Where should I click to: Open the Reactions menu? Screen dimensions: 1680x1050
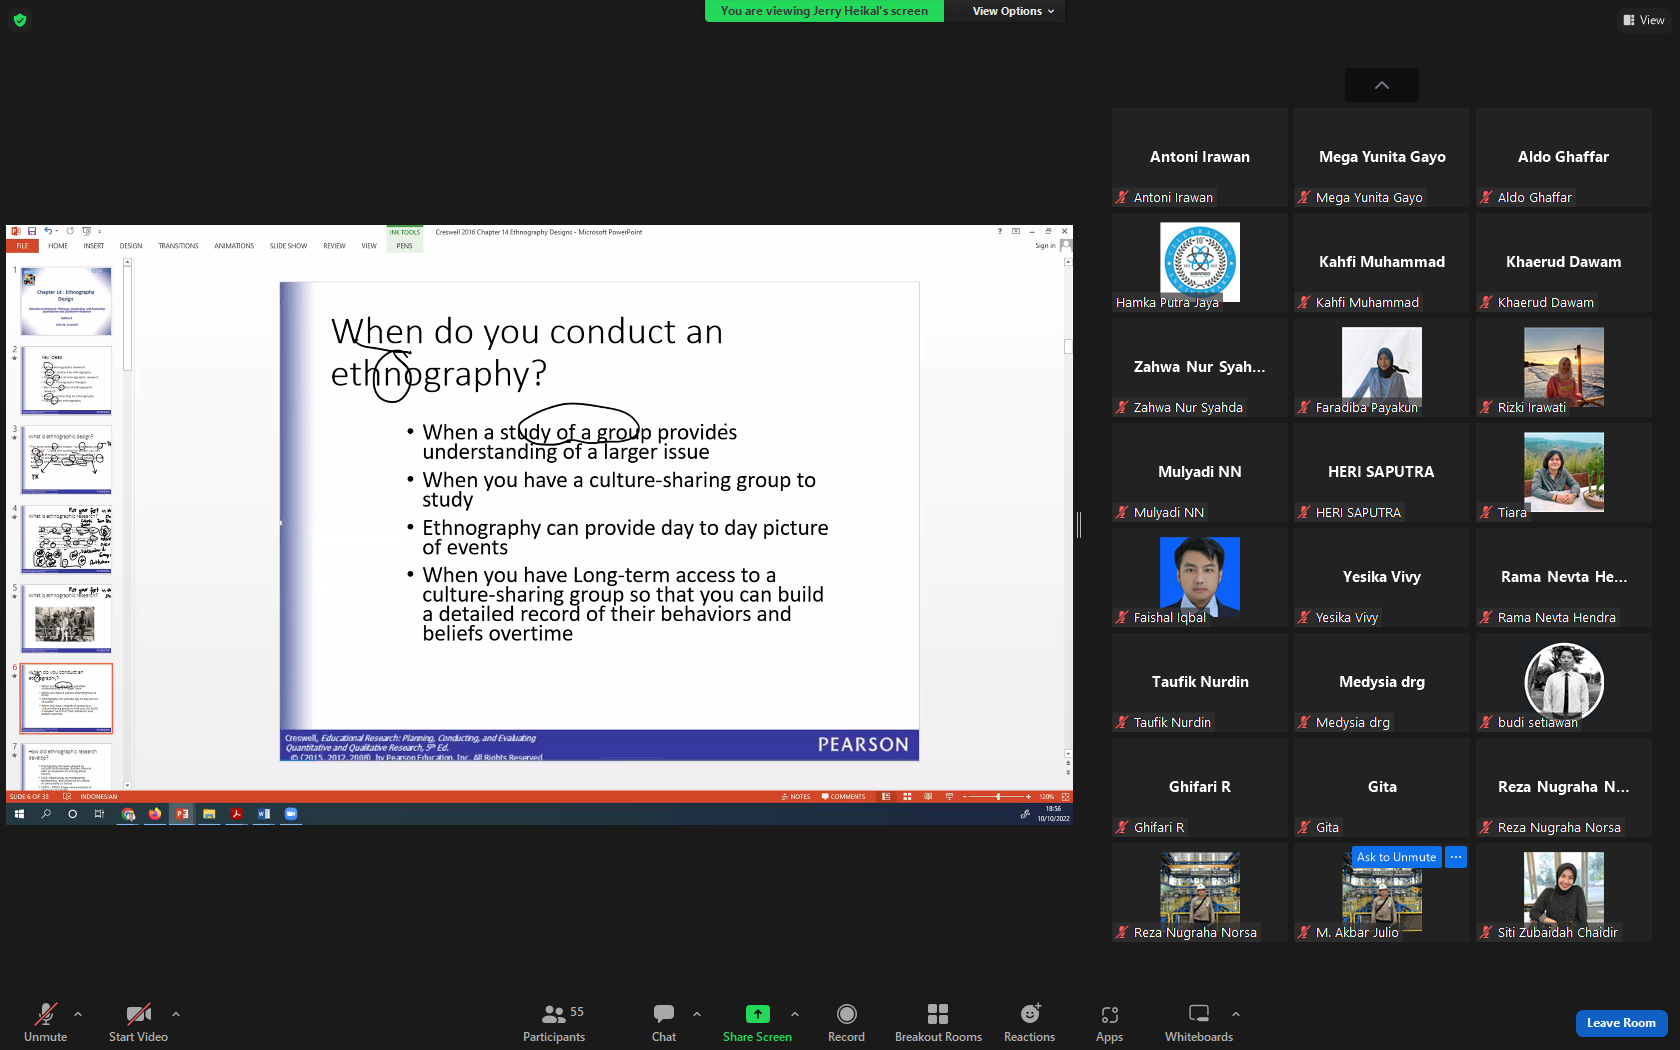[x=1029, y=1022]
